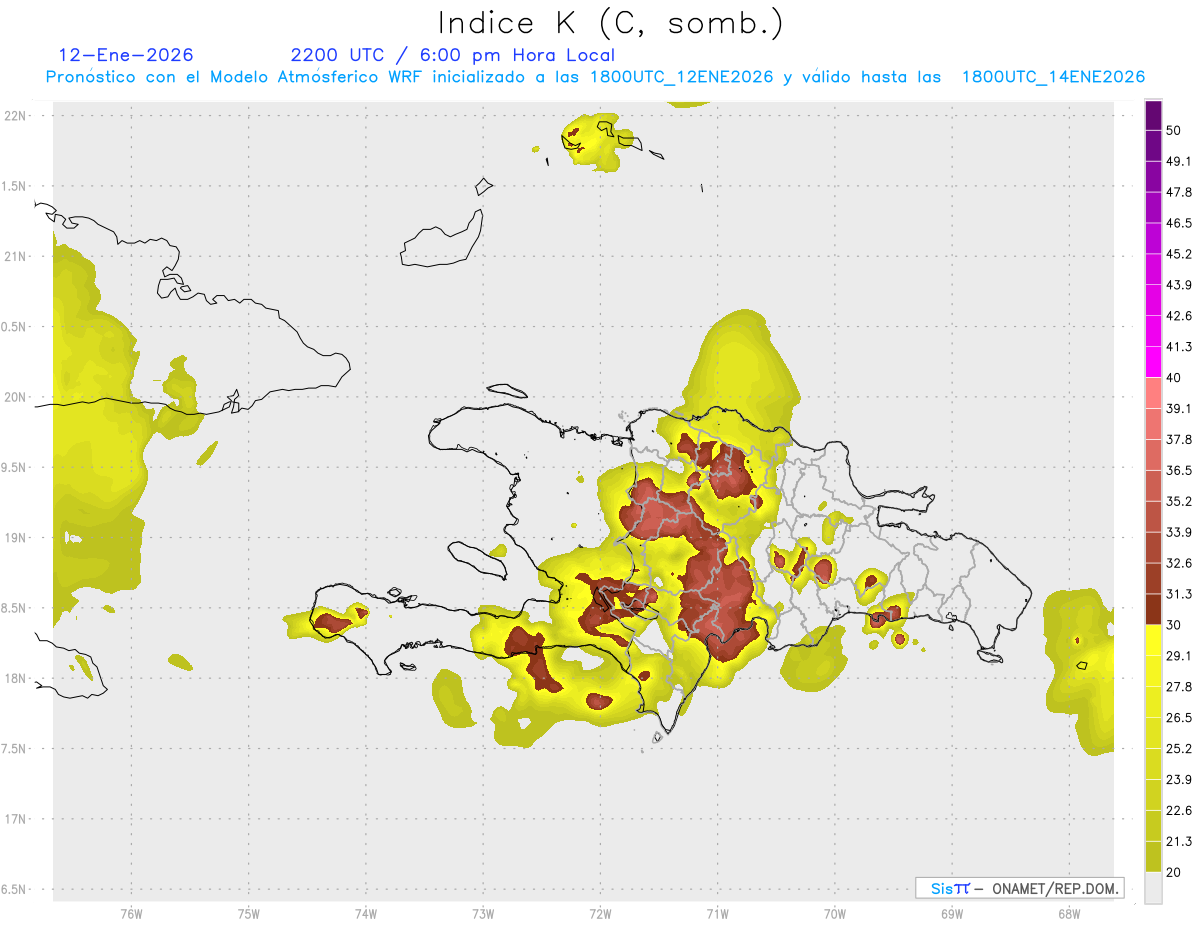Click the legend value "27.8"
Screen dimensions: 1200x927
point(1179,687)
